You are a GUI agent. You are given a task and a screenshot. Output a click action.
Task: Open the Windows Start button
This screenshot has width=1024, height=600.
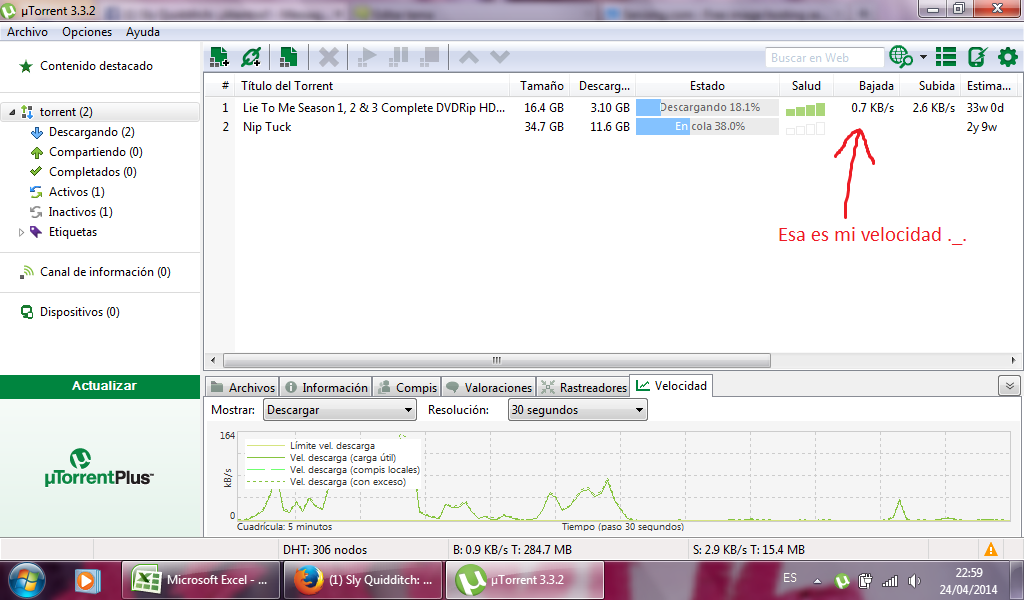[25, 580]
